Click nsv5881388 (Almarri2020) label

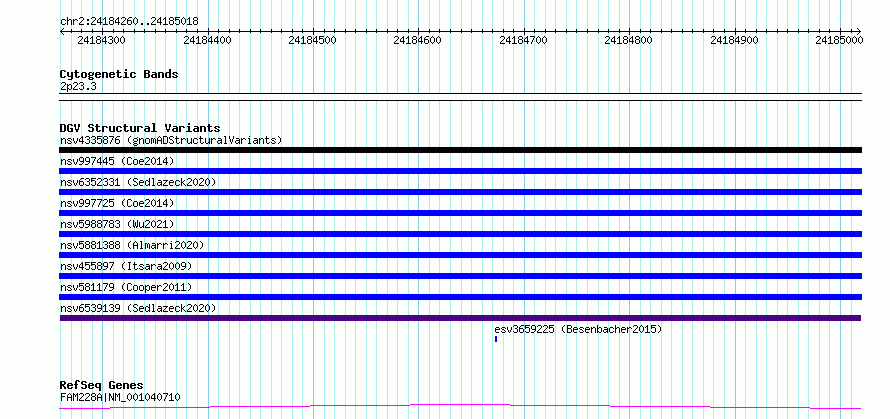coord(132,245)
